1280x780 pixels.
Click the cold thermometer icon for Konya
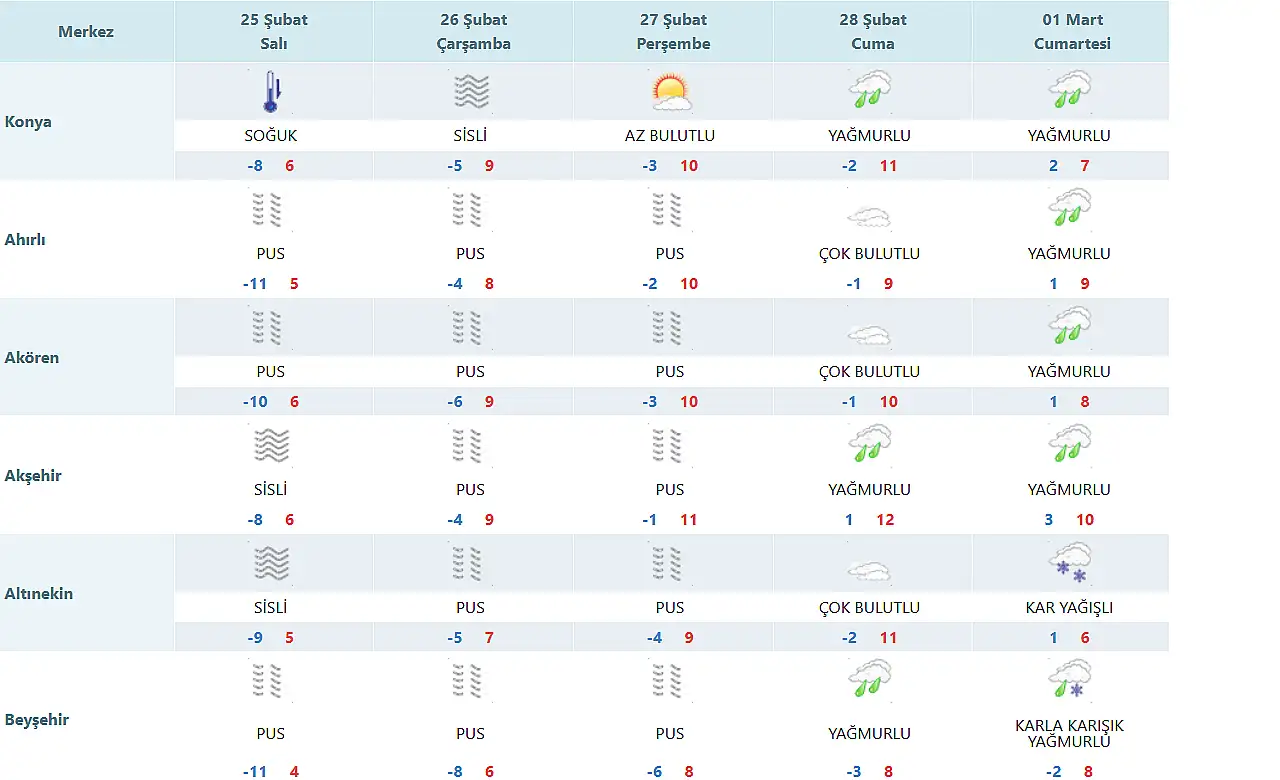(x=271, y=92)
